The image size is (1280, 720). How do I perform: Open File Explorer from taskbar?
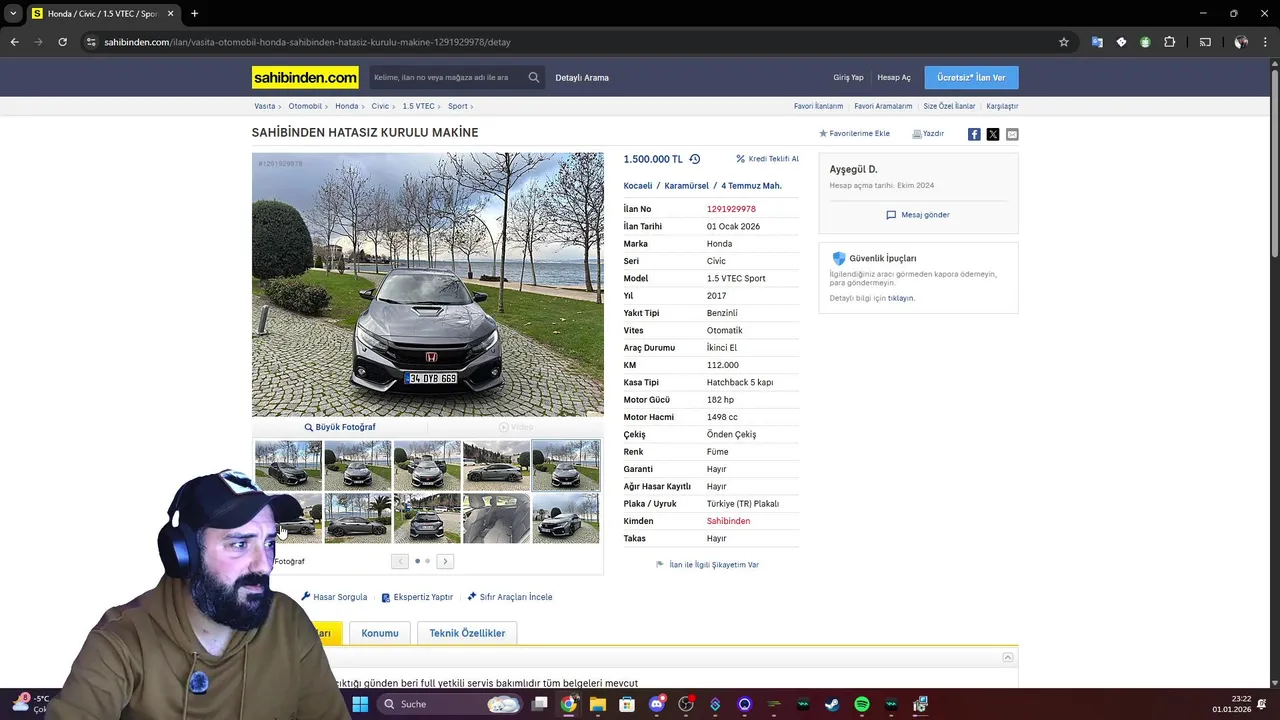[597, 704]
